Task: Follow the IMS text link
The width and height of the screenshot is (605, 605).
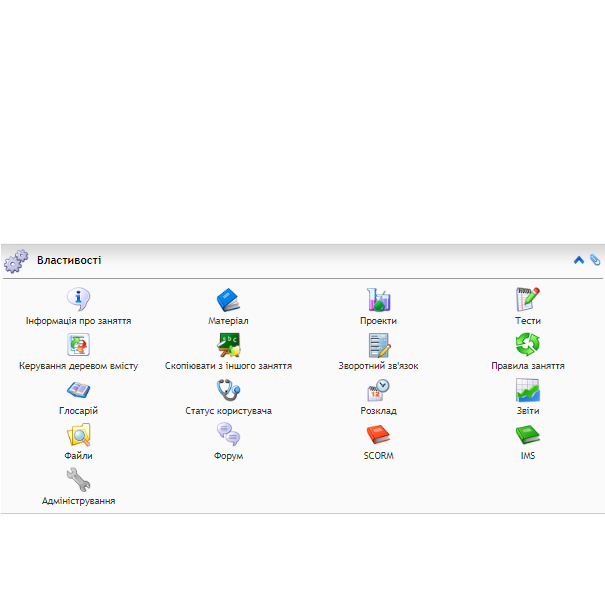Action: [x=527, y=456]
